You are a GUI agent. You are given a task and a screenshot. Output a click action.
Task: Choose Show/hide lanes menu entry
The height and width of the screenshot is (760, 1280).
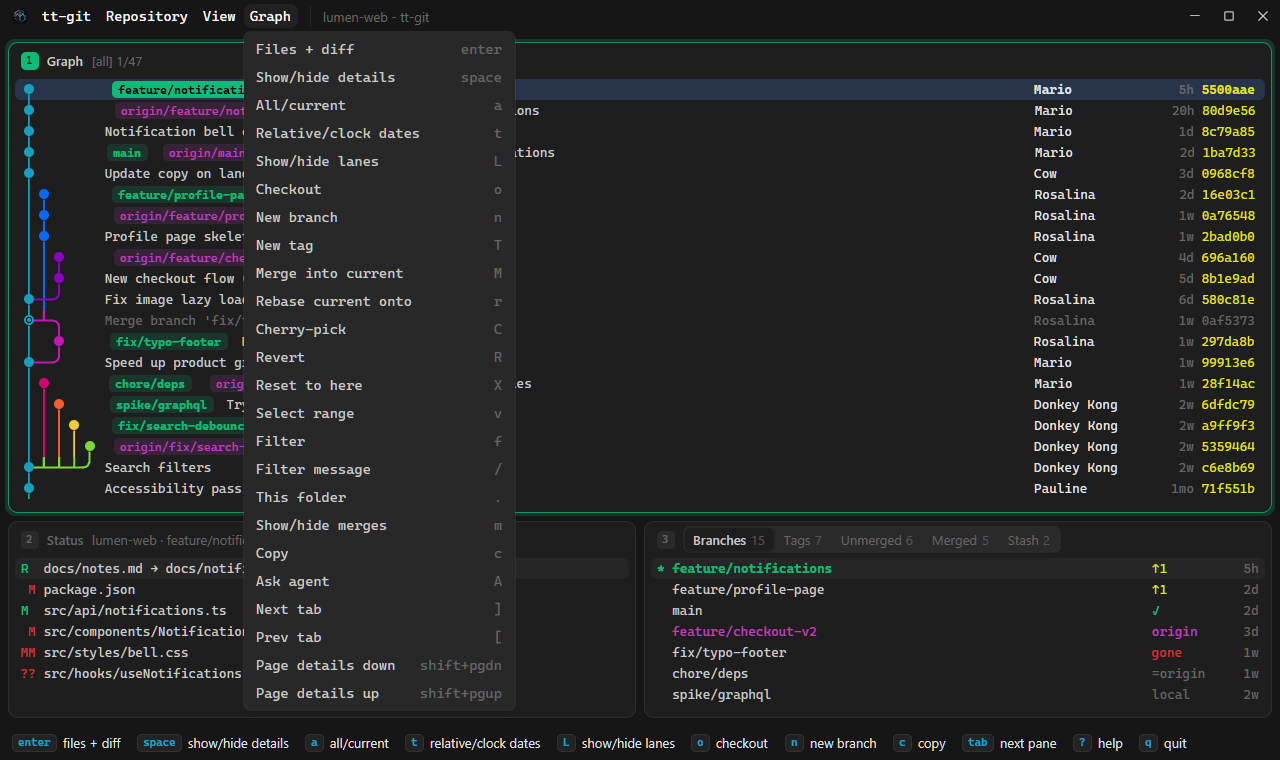click(379, 161)
